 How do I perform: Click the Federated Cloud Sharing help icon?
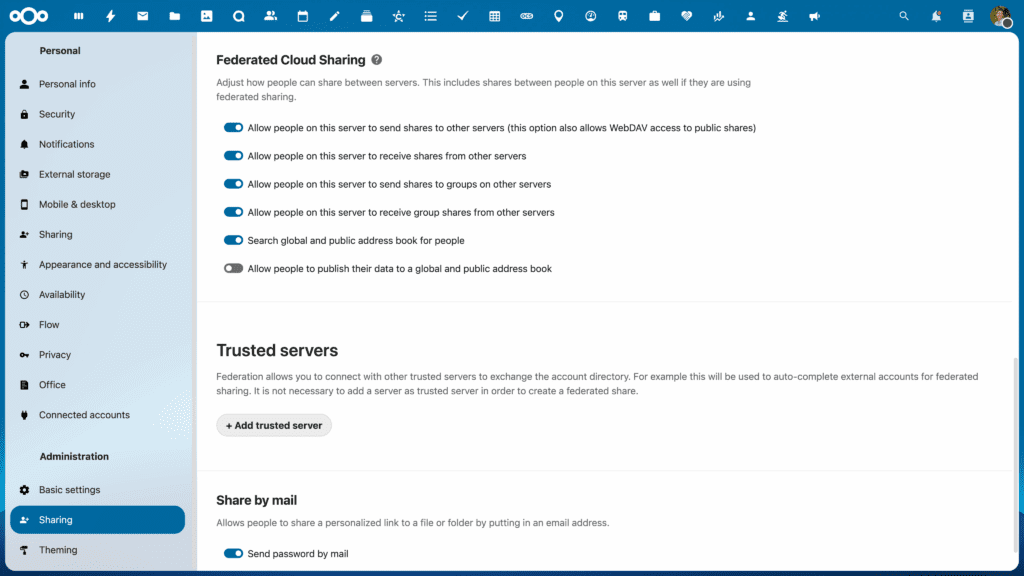click(376, 60)
